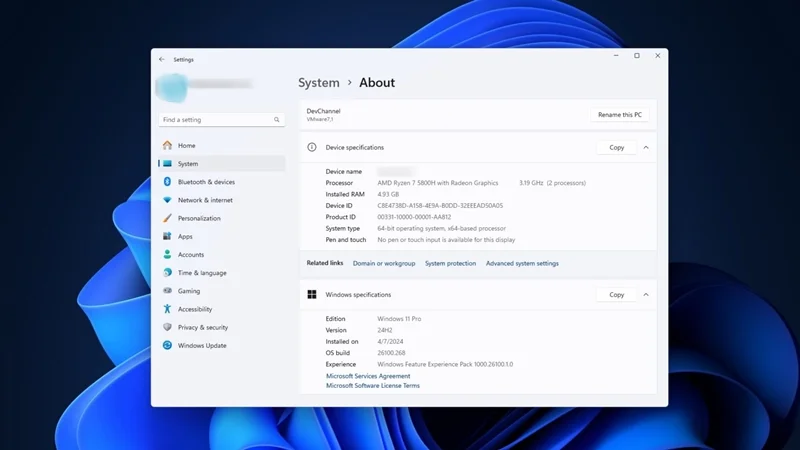Collapse the Windows specifications section
This screenshot has height=450, width=800.
pos(646,295)
